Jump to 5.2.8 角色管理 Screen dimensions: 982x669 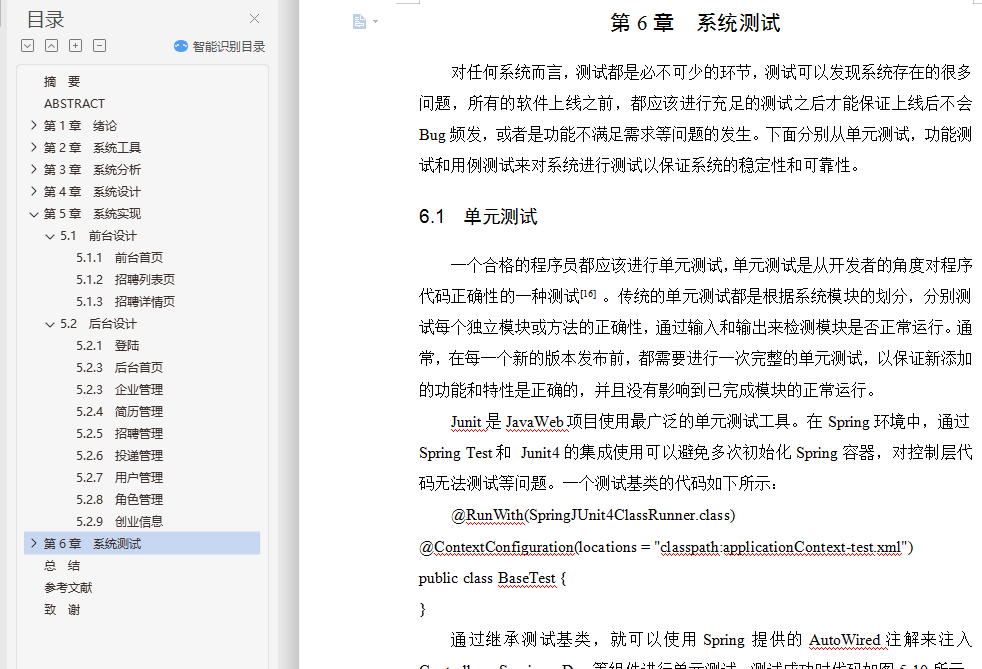point(120,499)
